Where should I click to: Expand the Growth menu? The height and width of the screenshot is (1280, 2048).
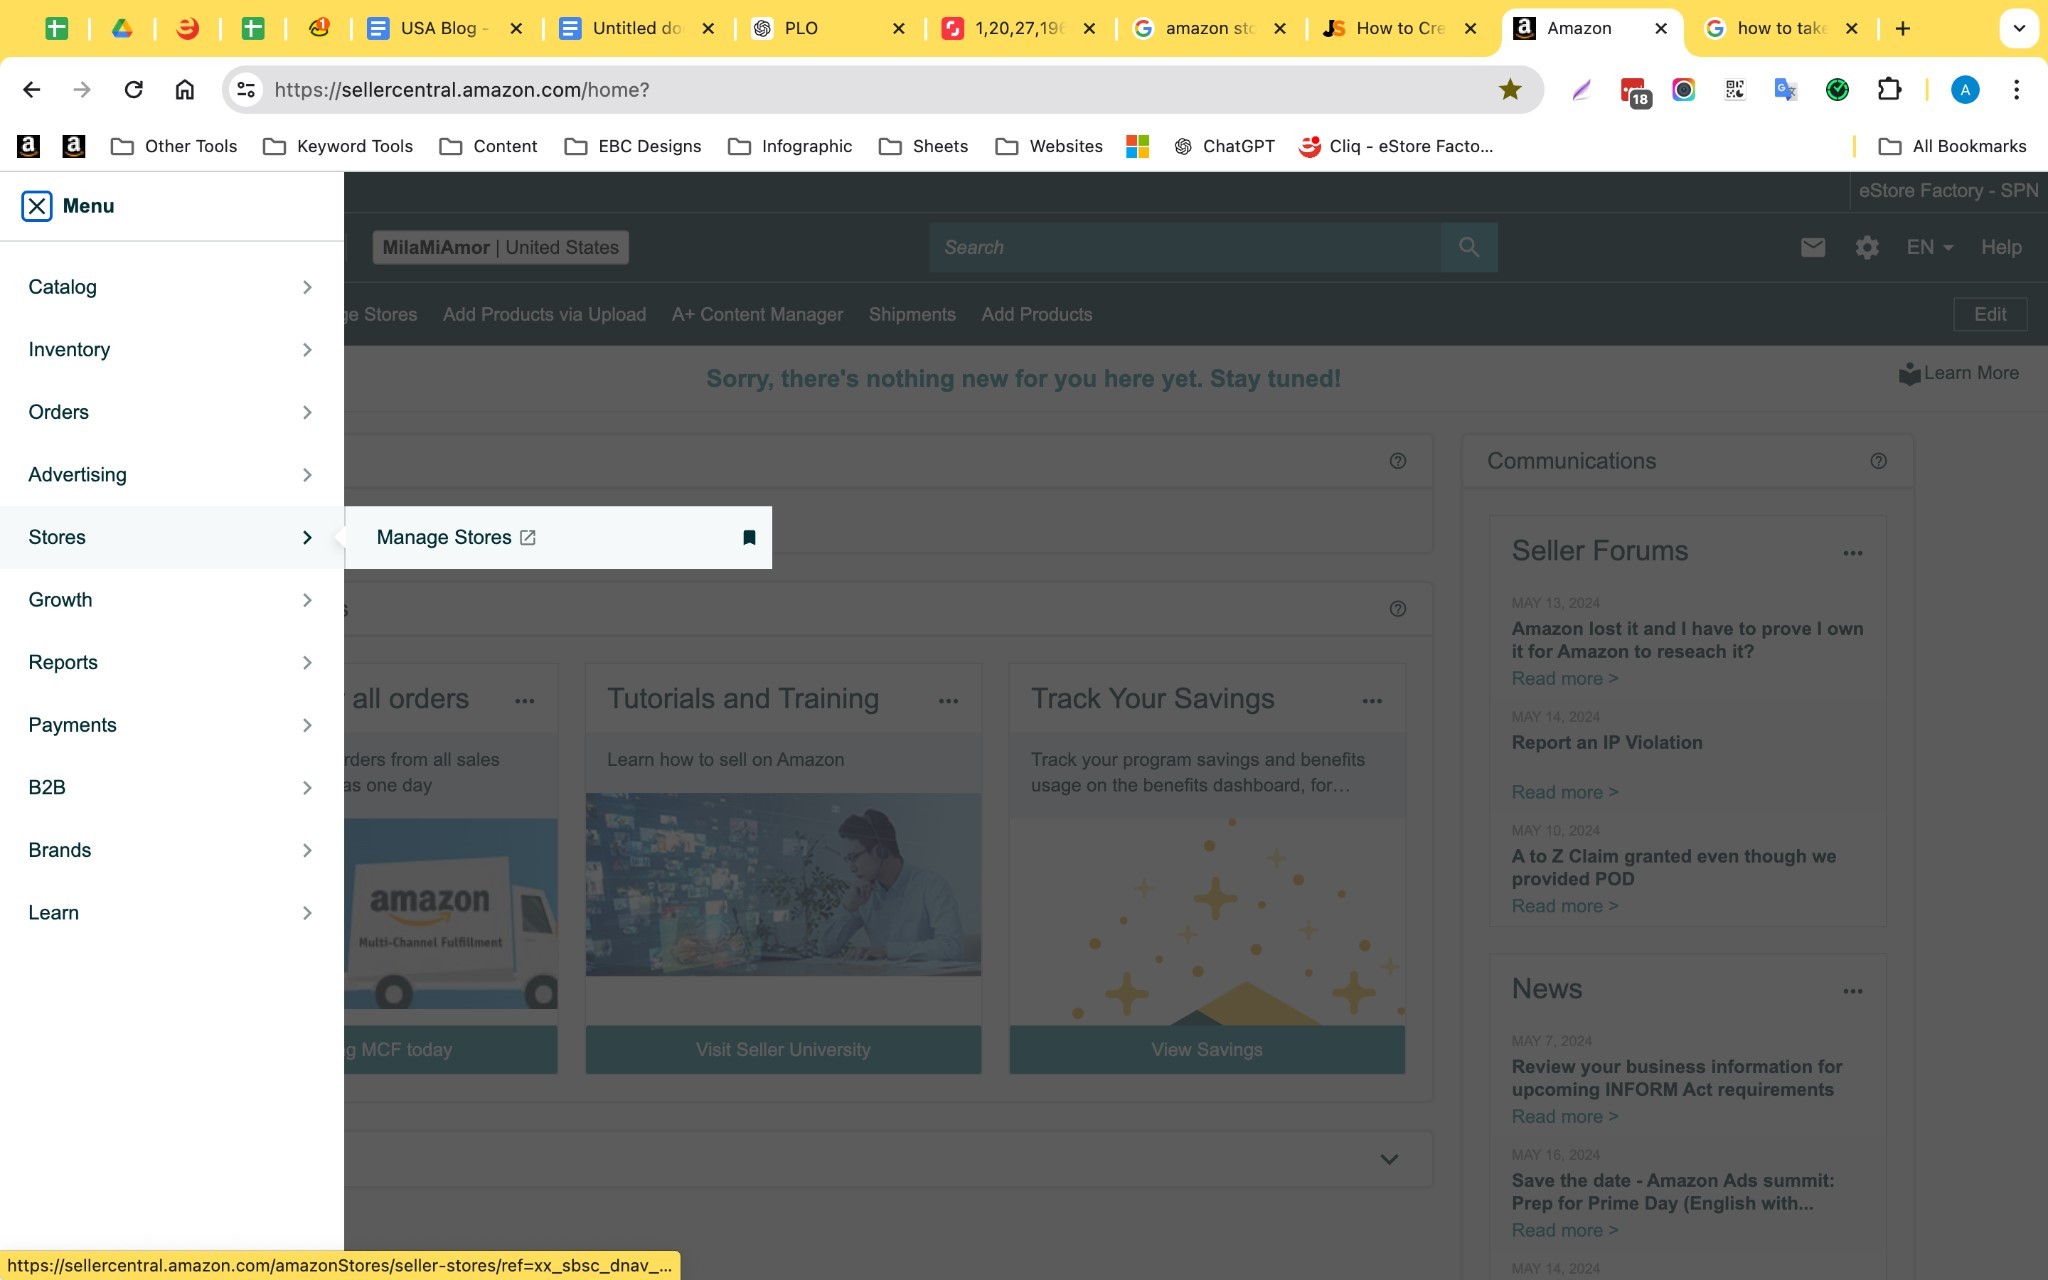(172, 600)
